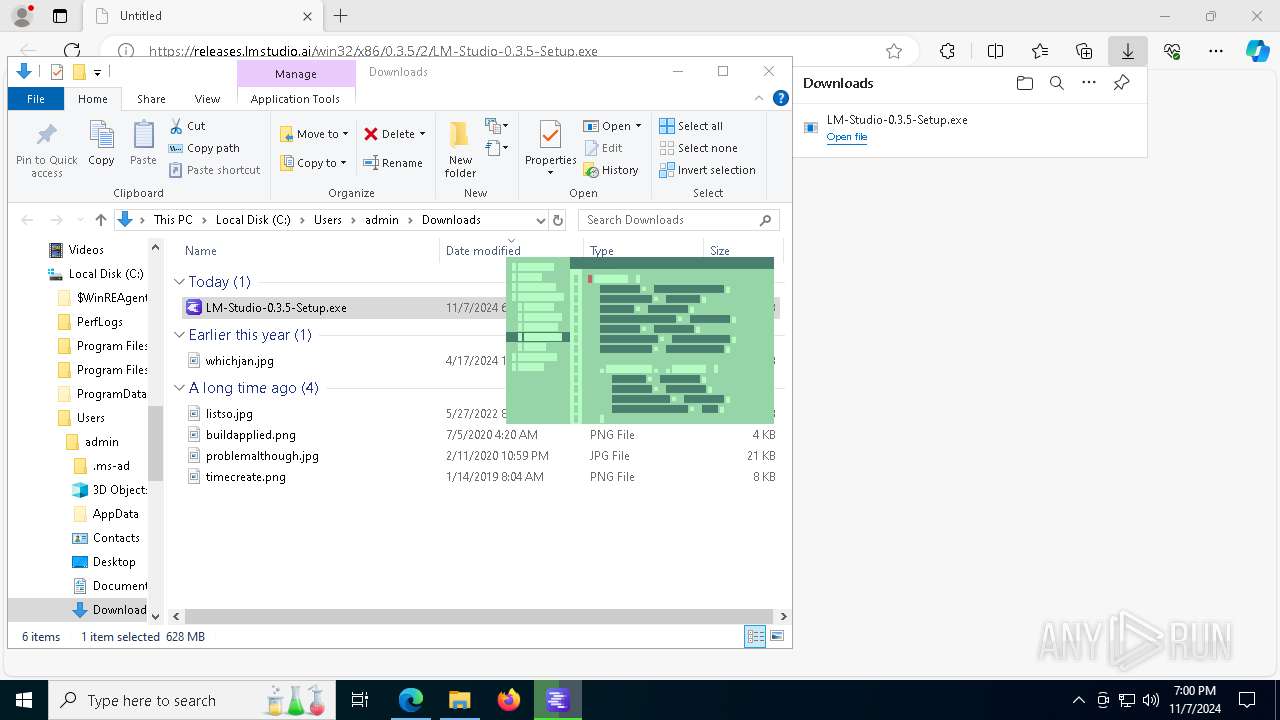Select the Manage contextual tab

tap(296, 74)
